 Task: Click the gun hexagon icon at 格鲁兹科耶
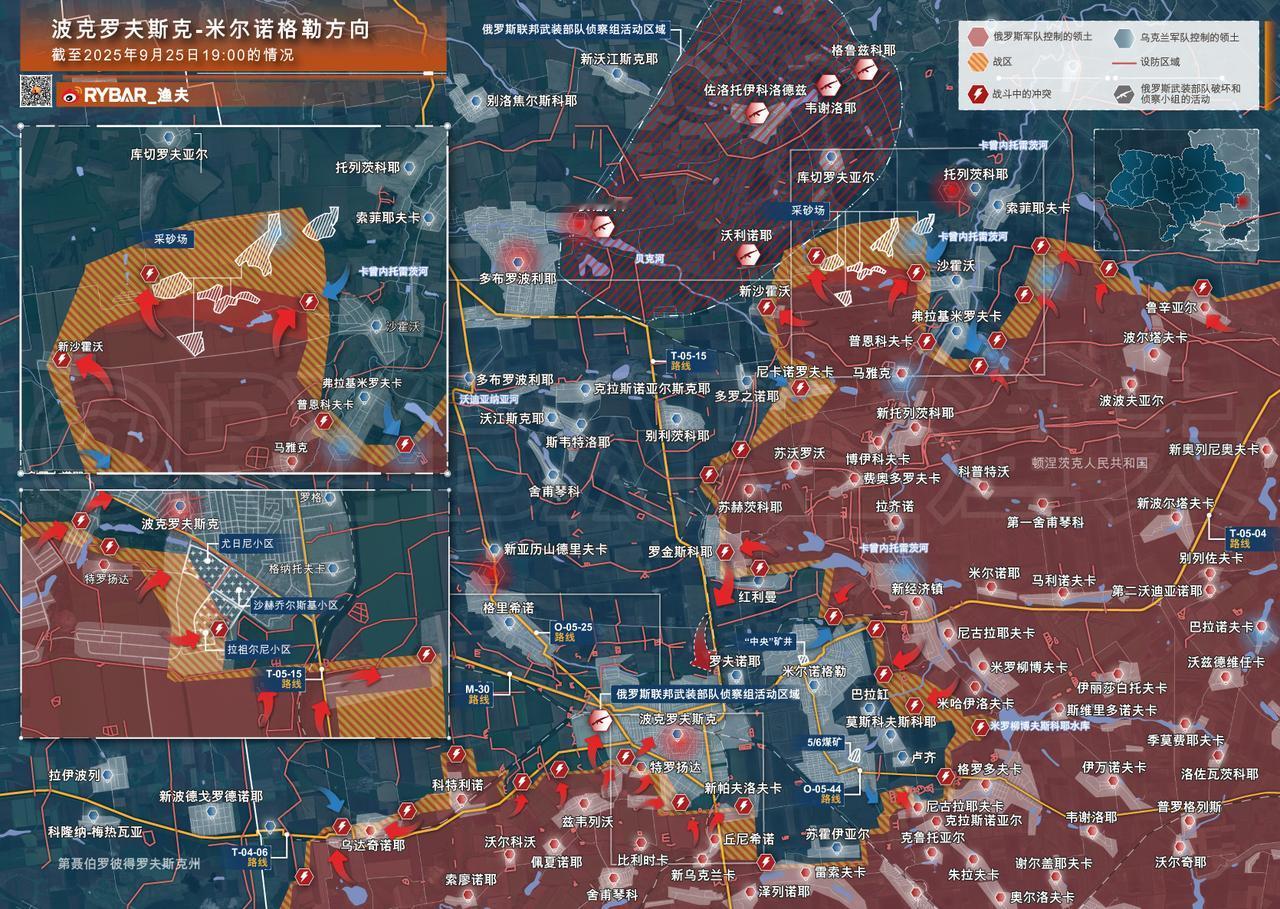865,69
